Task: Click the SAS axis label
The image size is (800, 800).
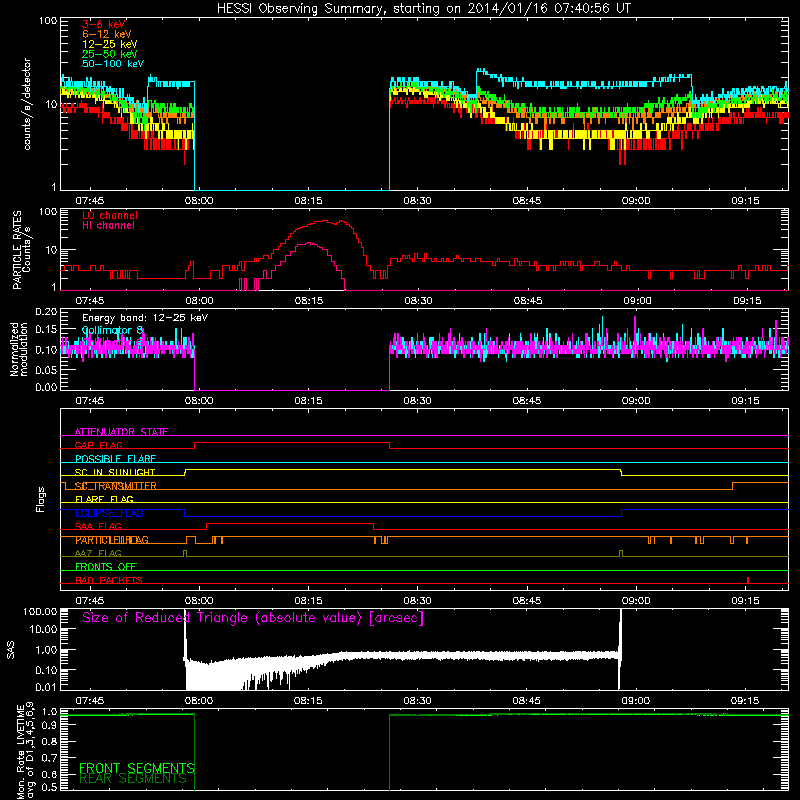Action: 10,649
